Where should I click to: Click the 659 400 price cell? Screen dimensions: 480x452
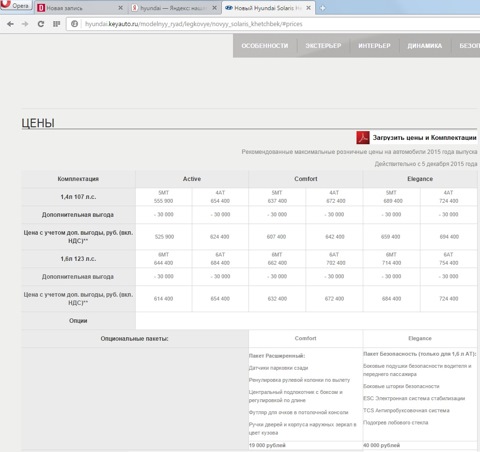coord(390,237)
